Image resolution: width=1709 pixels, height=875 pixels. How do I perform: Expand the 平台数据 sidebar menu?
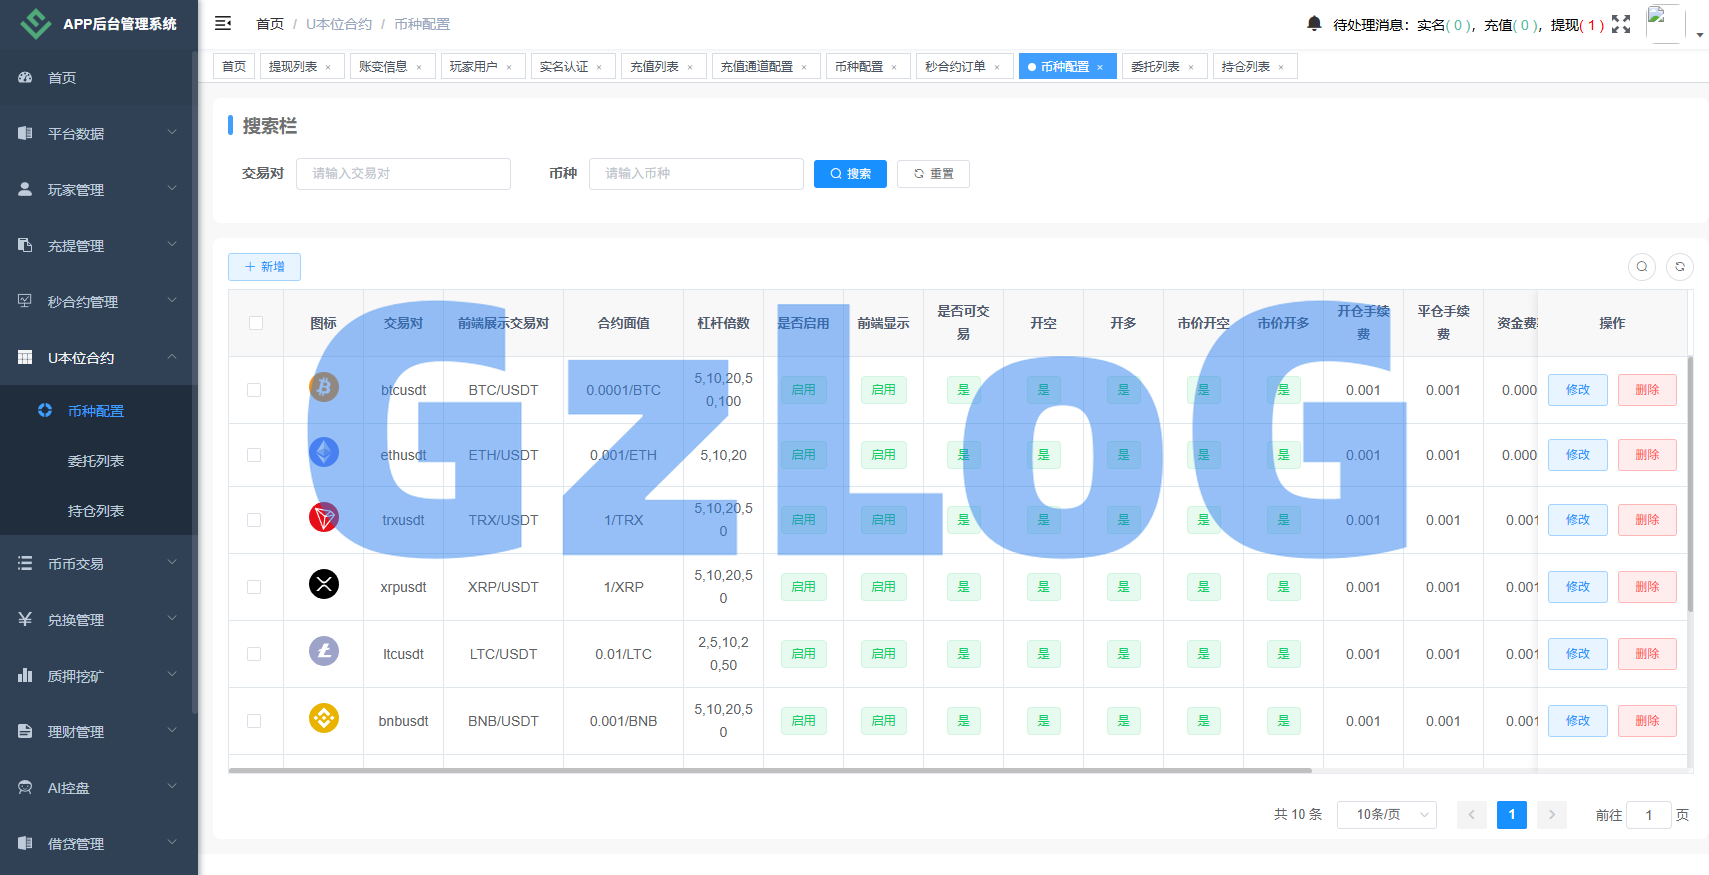(99, 133)
